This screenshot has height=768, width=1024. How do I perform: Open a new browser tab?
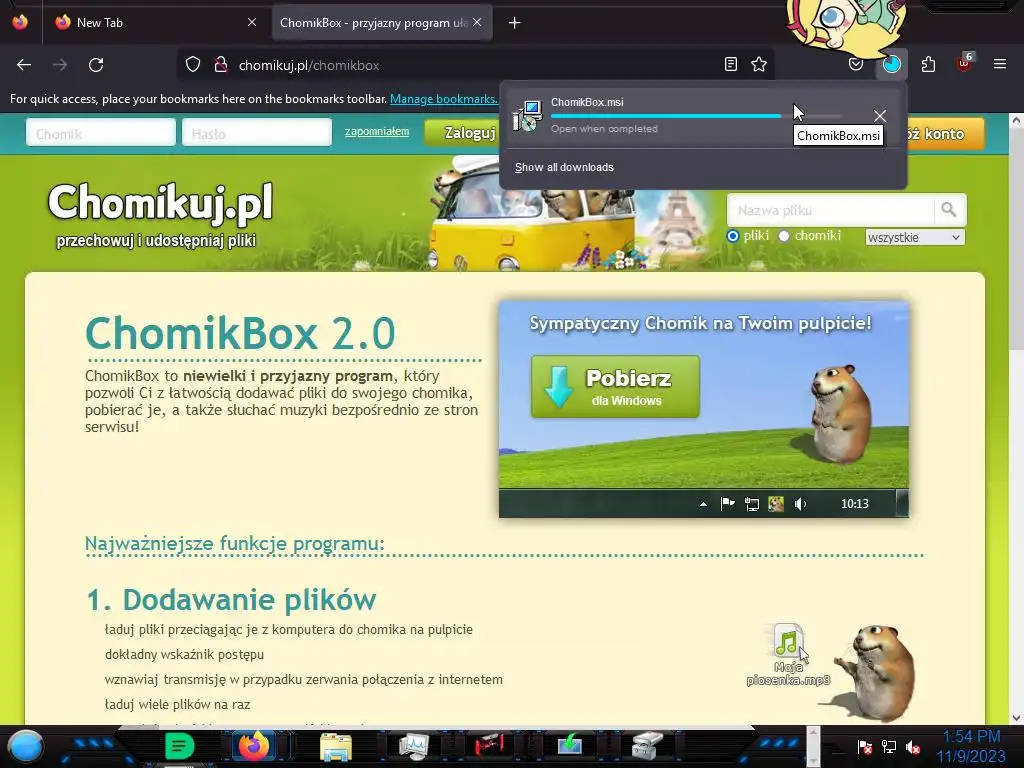(515, 23)
